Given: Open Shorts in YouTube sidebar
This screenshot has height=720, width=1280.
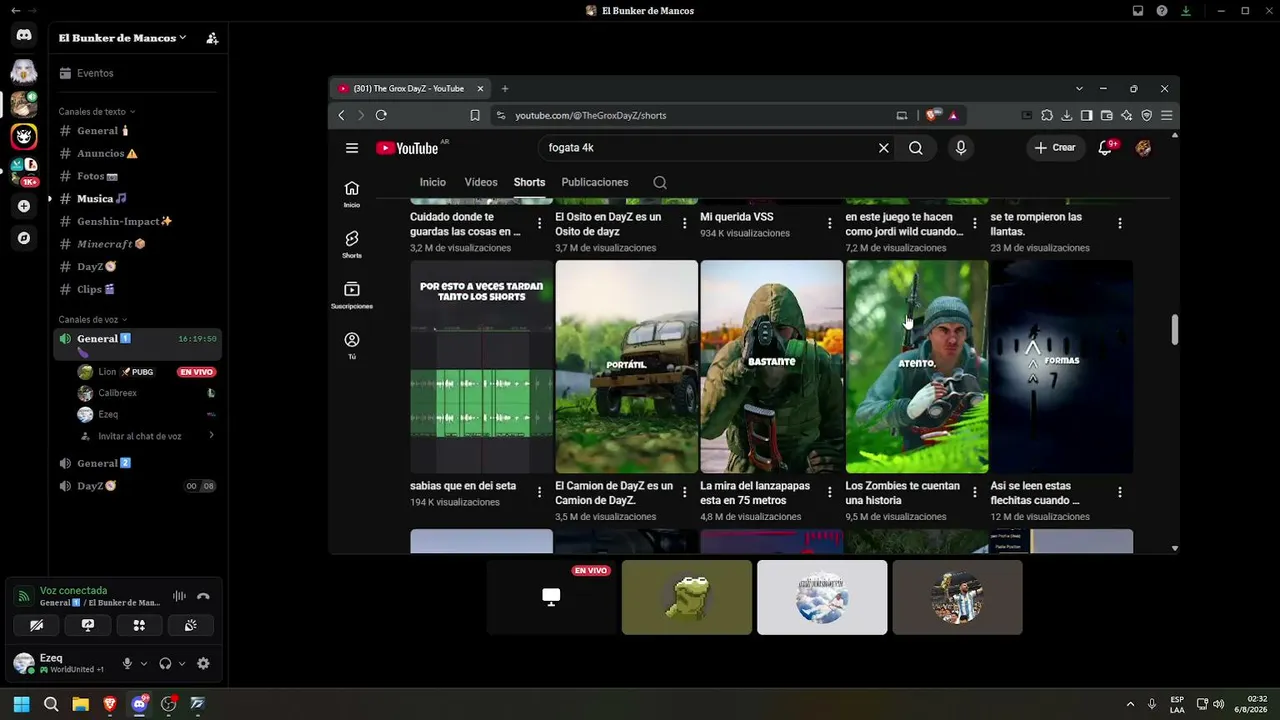Looking at the screenshot, I should (352, 245).
